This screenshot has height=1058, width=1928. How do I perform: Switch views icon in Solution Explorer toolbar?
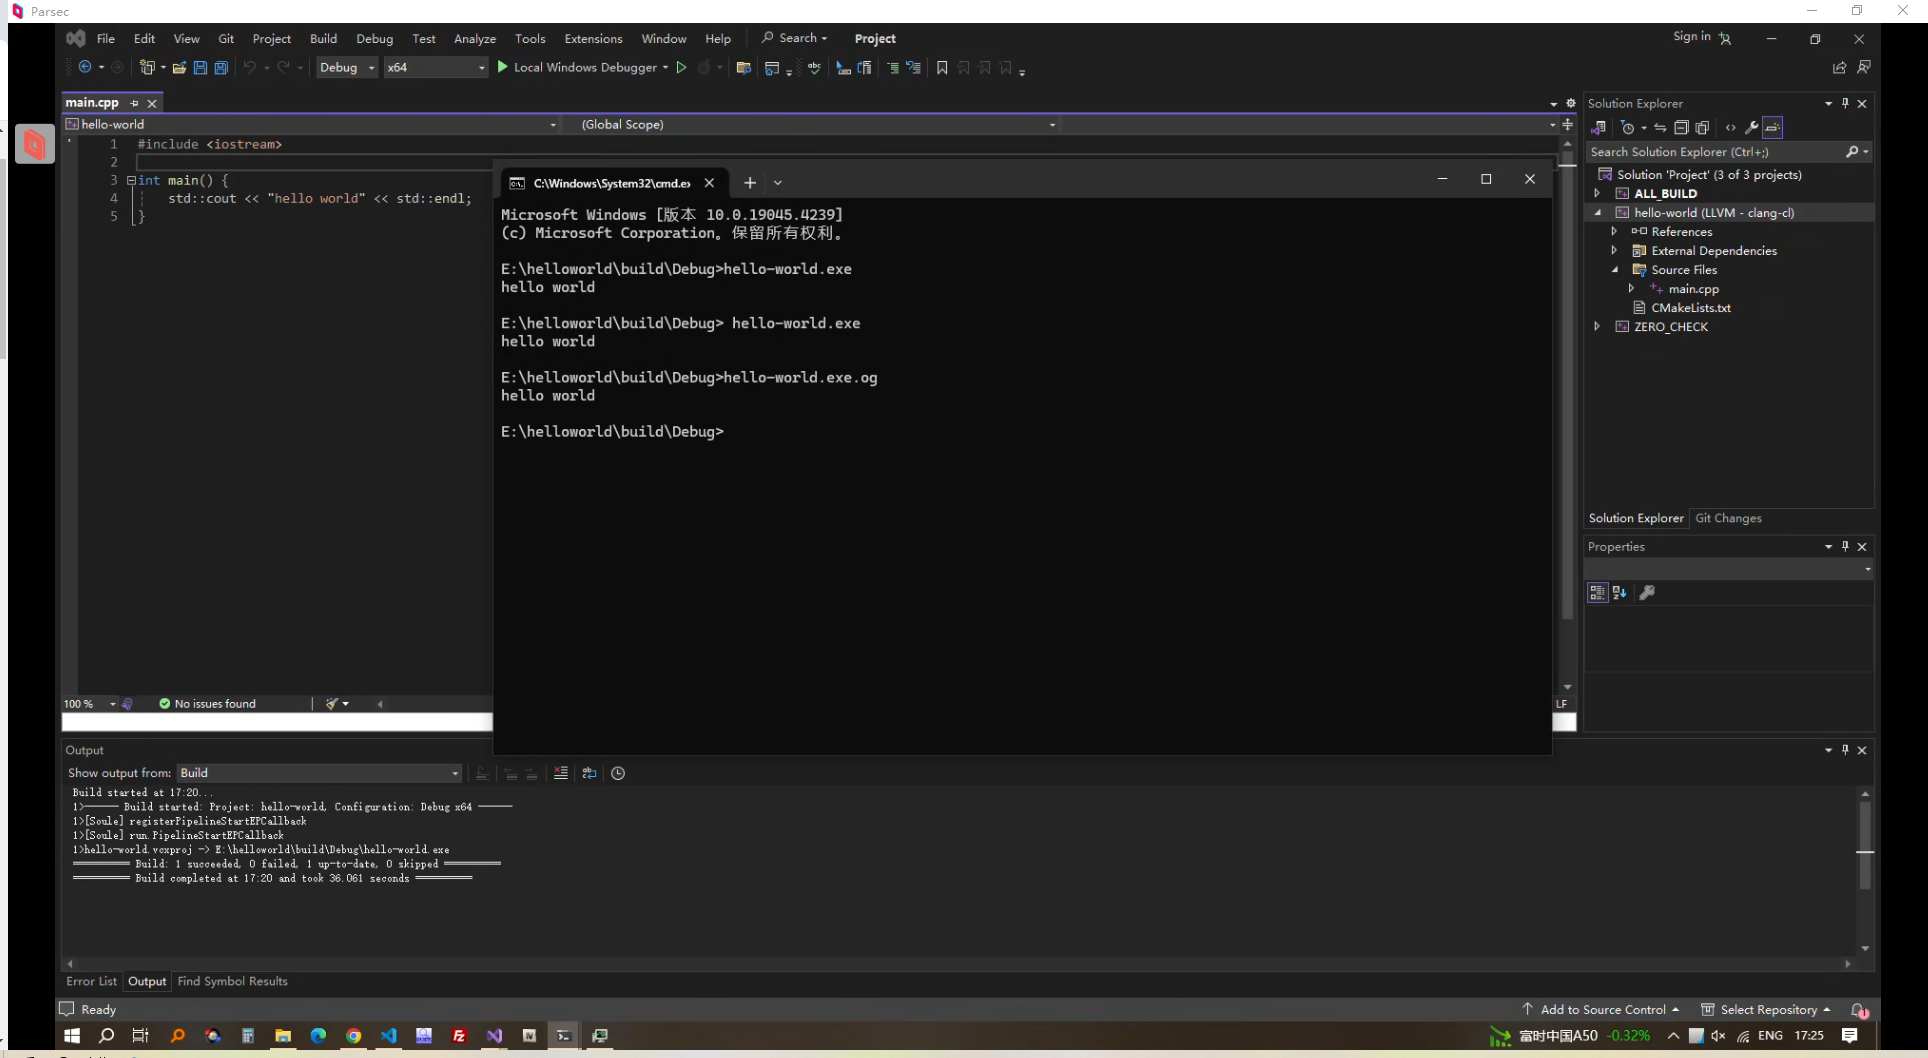[x=1599, y=127]
